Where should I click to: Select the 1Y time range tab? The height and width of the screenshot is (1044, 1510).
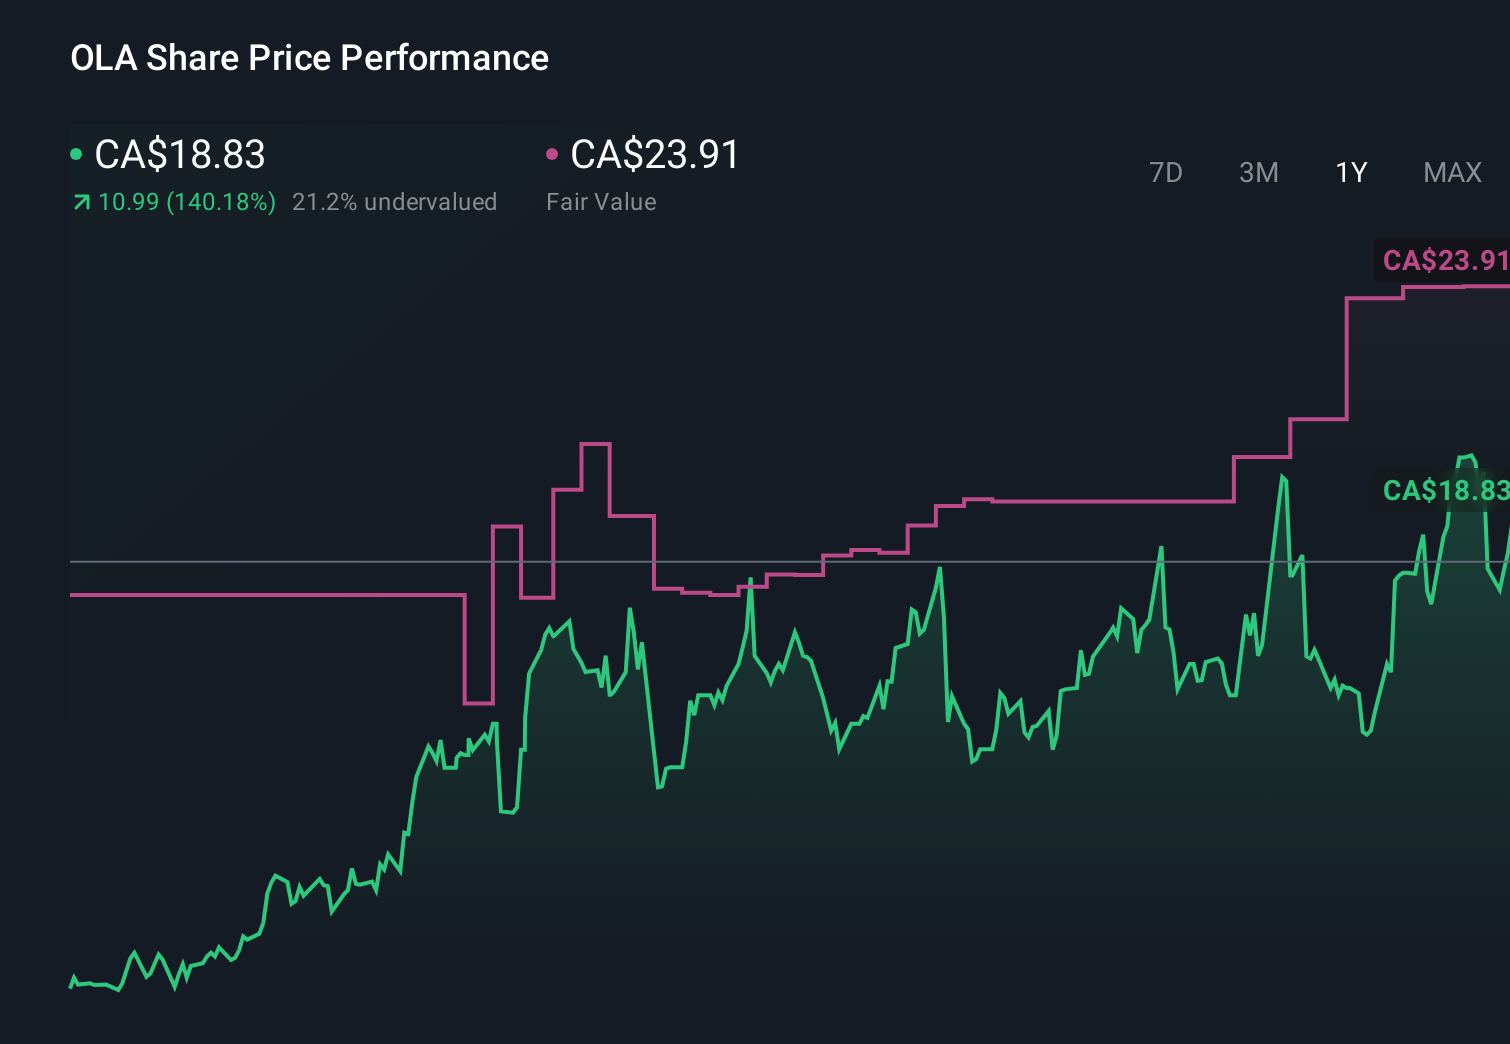(x=1350, y=172)
